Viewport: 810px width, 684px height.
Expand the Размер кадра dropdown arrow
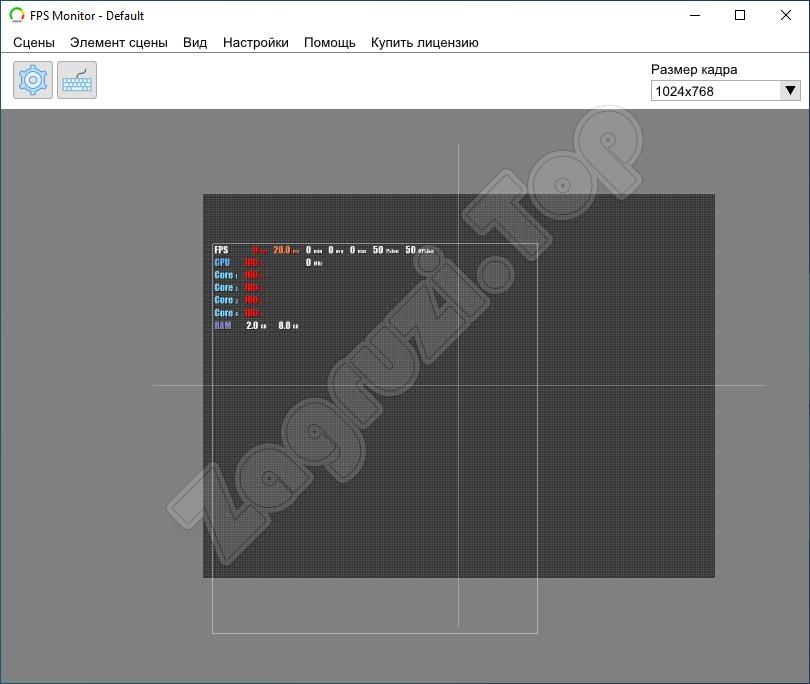(790, 91)
